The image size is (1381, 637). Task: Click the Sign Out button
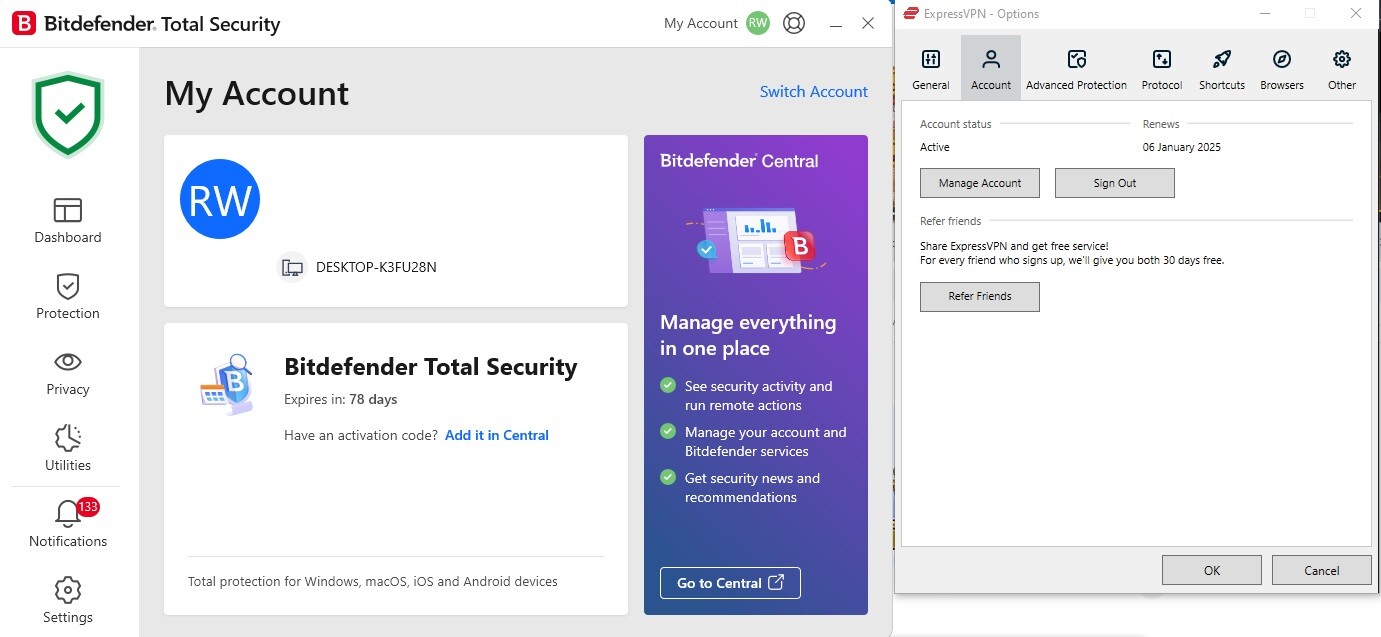pos(1115,183)
